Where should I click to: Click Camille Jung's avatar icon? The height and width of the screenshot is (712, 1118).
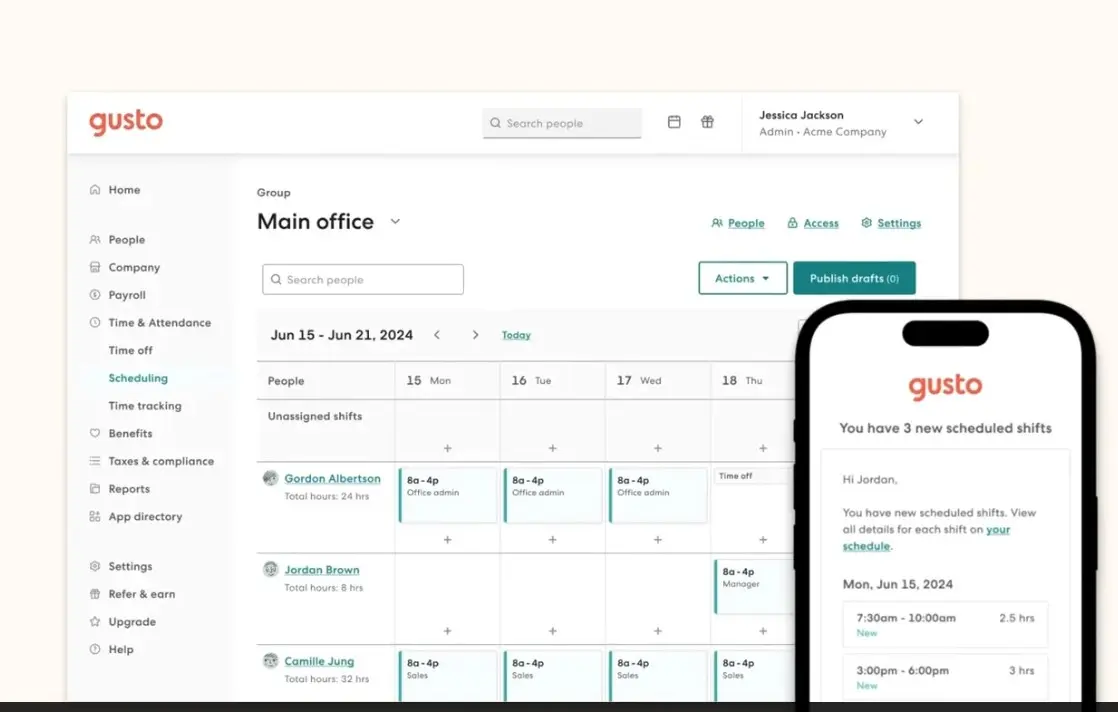270,661
